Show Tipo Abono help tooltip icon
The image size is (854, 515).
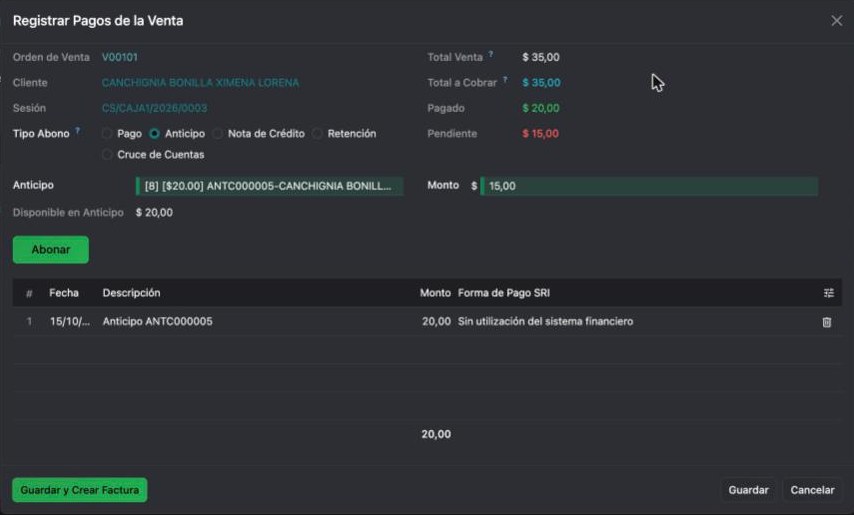tap(77, 131)
